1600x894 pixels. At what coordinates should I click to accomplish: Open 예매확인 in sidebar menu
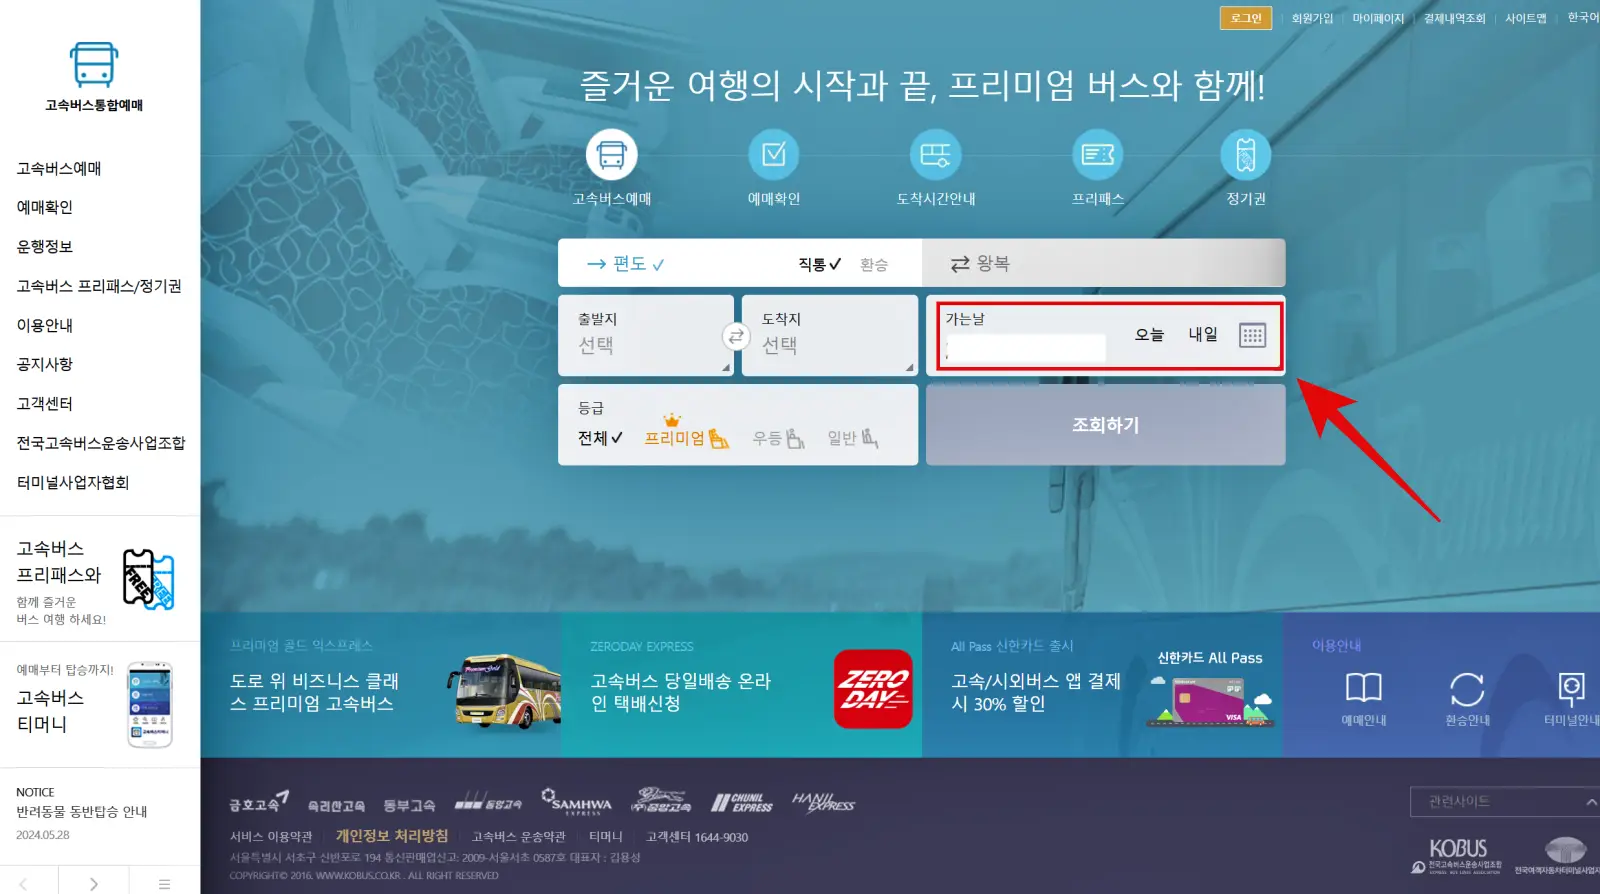point(45,207)
